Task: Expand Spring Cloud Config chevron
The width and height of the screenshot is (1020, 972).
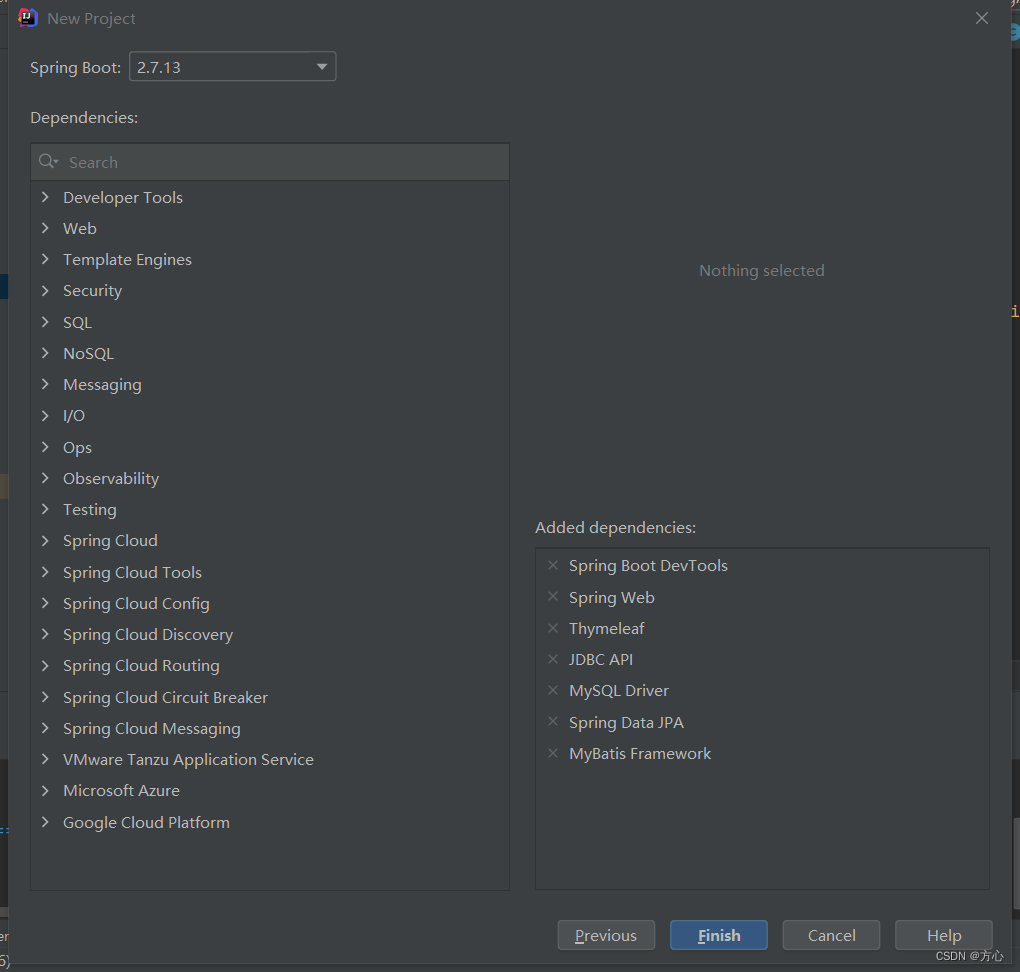Action: point(45,603)
